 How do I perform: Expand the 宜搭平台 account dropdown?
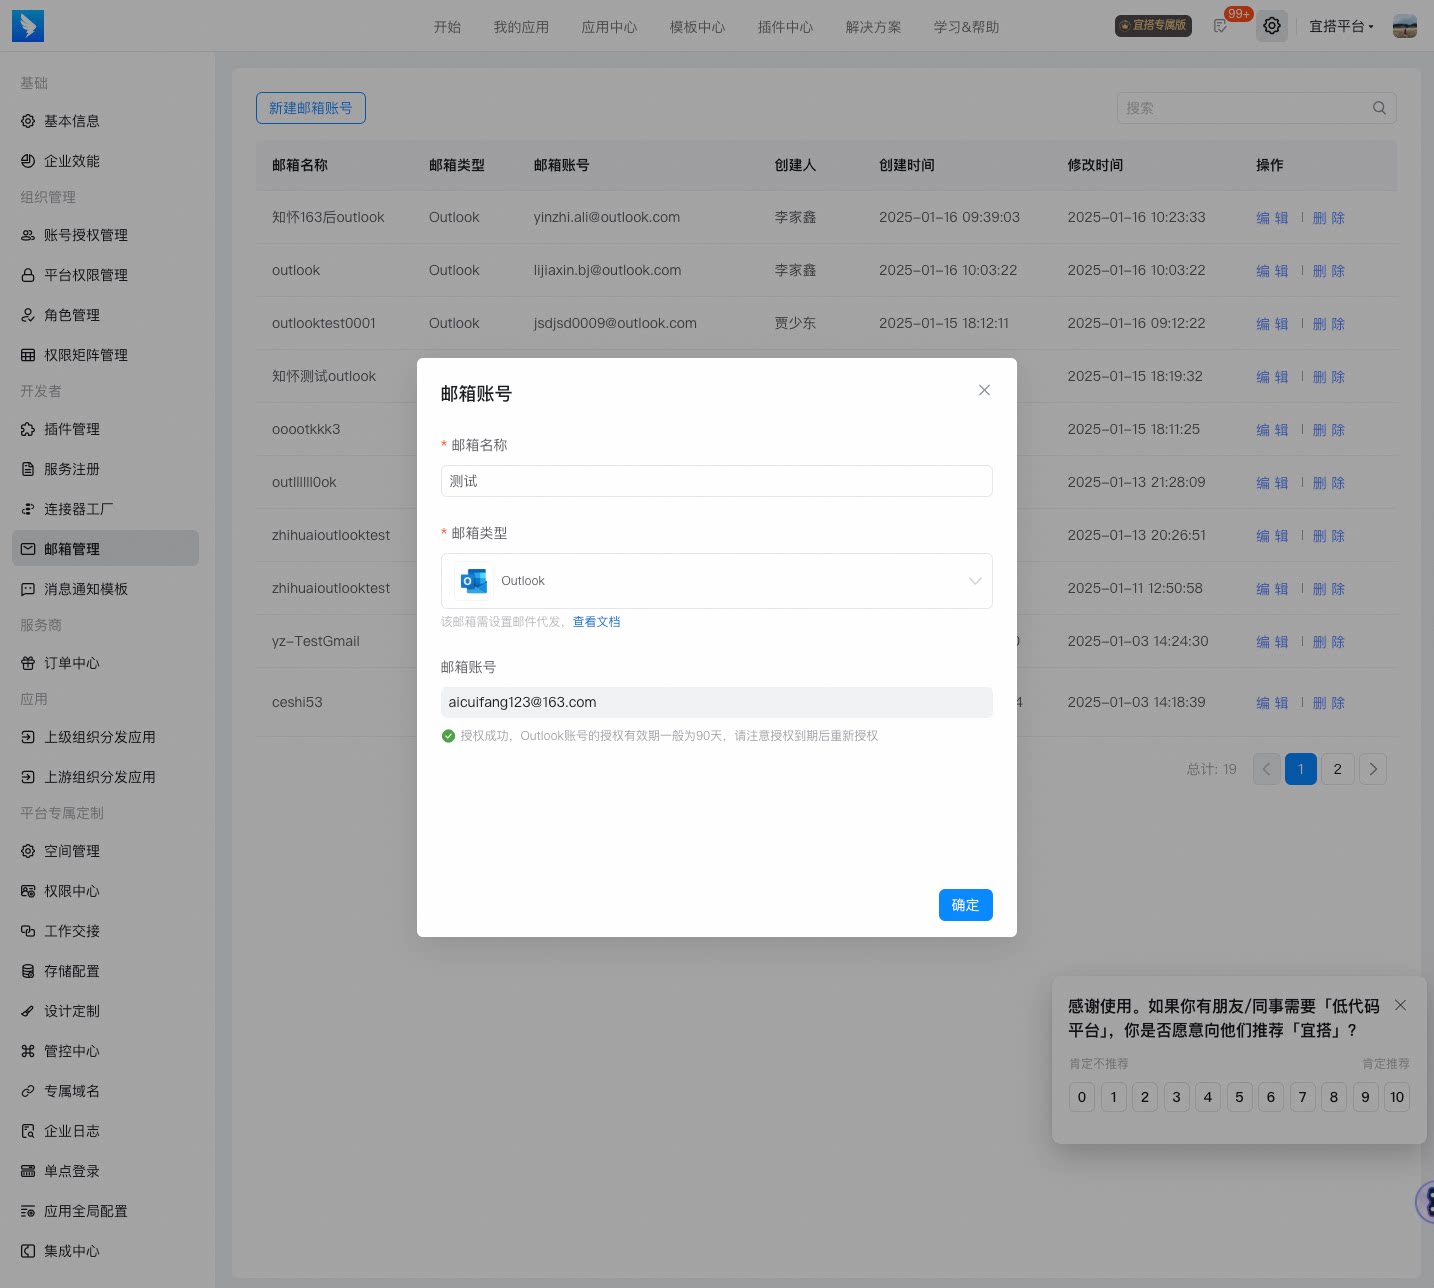pyautogui.click(x=1341, y=26)
